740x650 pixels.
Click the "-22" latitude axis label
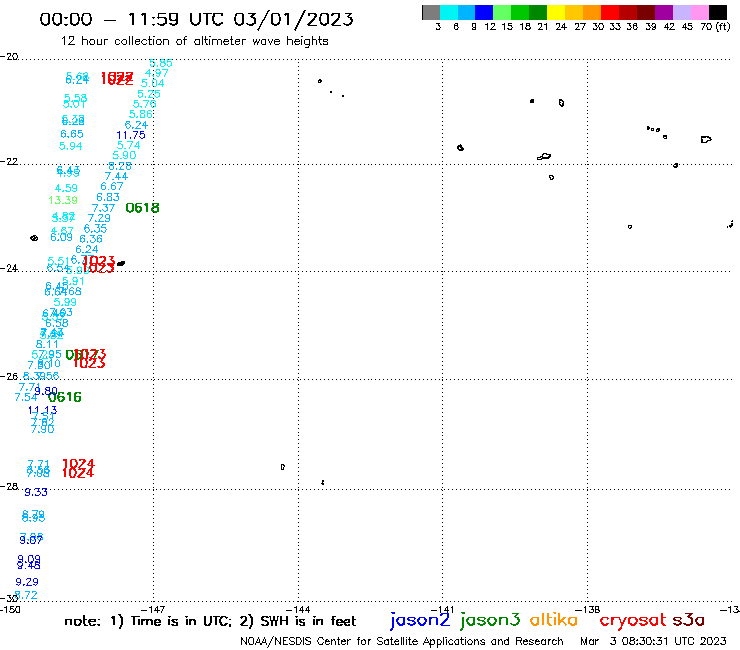[9, 162]
